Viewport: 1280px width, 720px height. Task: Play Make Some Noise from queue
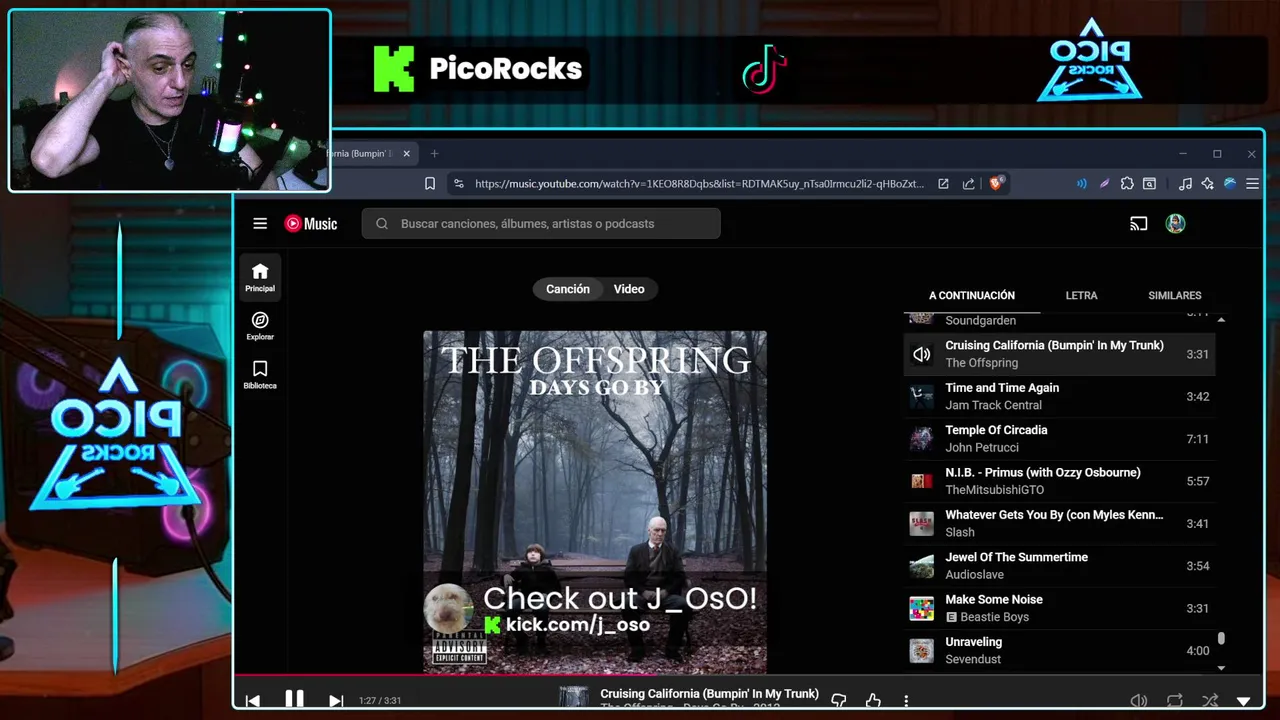tap(1059, 608)
